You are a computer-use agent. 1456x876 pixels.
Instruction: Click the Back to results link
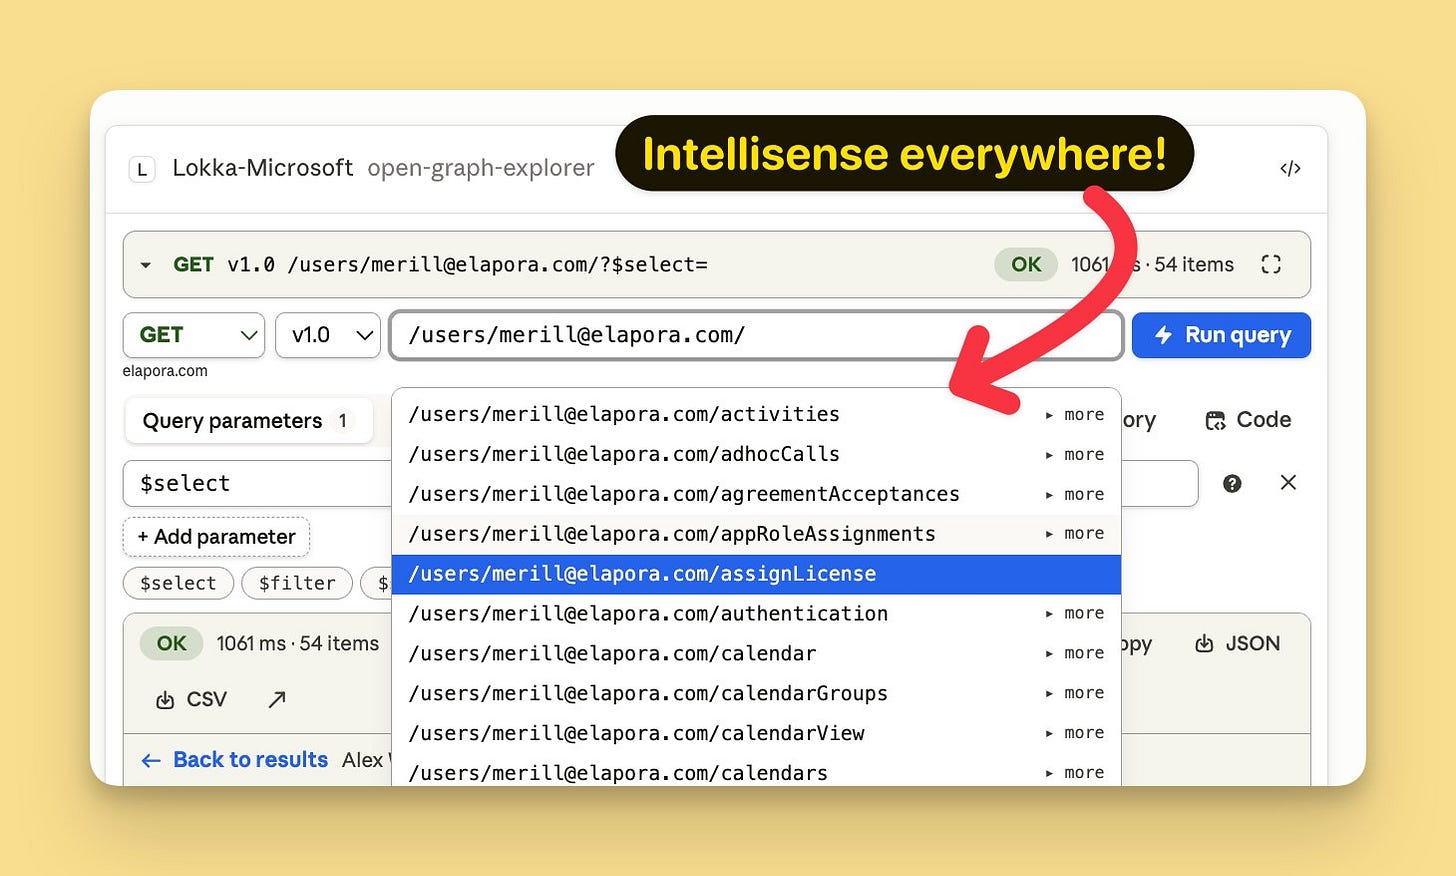pos(235,760)
